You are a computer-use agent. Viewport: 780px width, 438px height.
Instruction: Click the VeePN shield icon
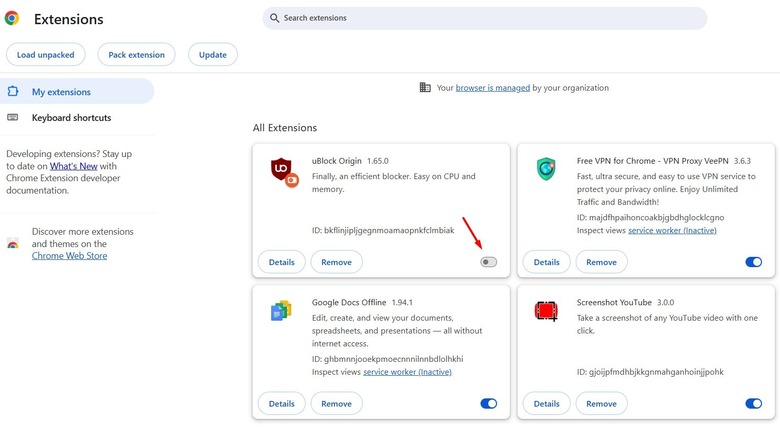coord(546,169)
